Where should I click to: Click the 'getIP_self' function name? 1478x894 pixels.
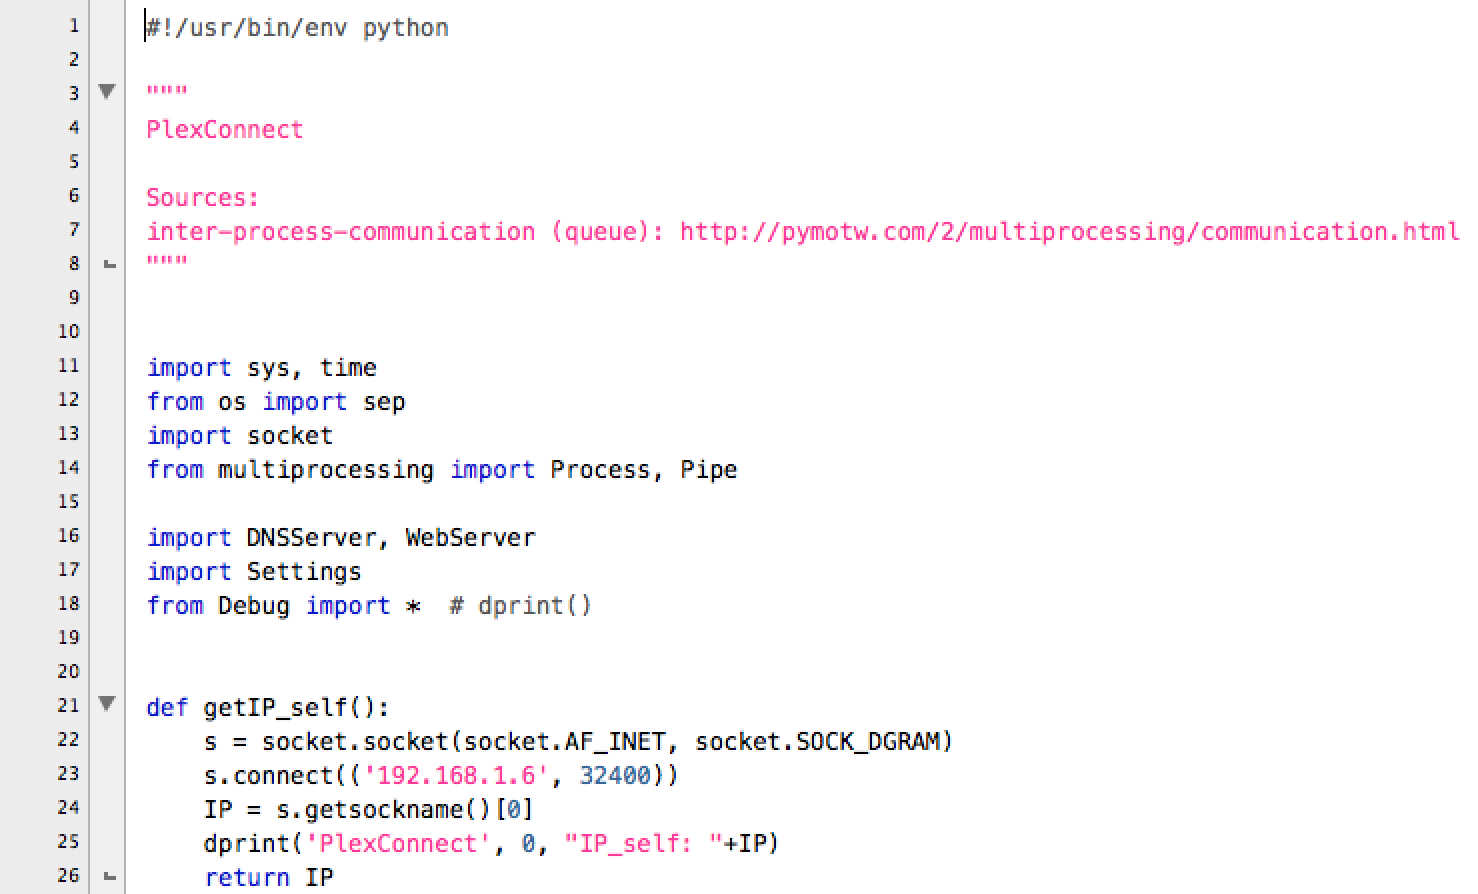(275, 708)
